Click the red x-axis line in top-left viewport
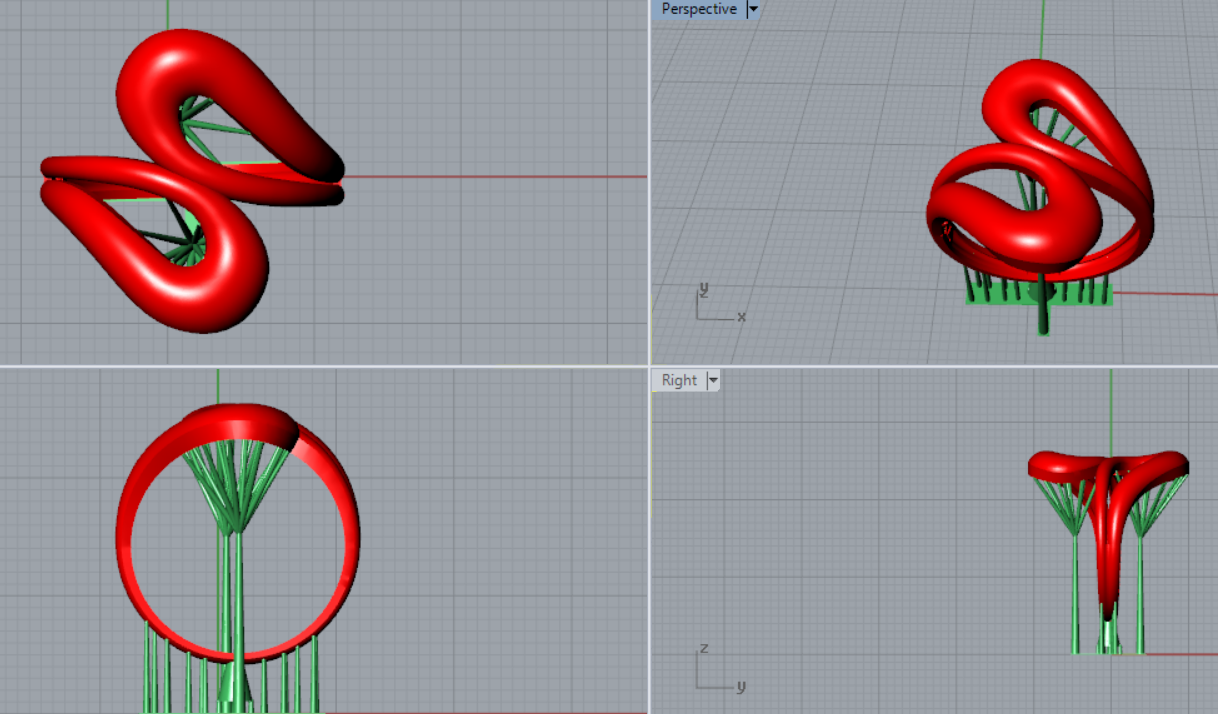 coord(500,177)
